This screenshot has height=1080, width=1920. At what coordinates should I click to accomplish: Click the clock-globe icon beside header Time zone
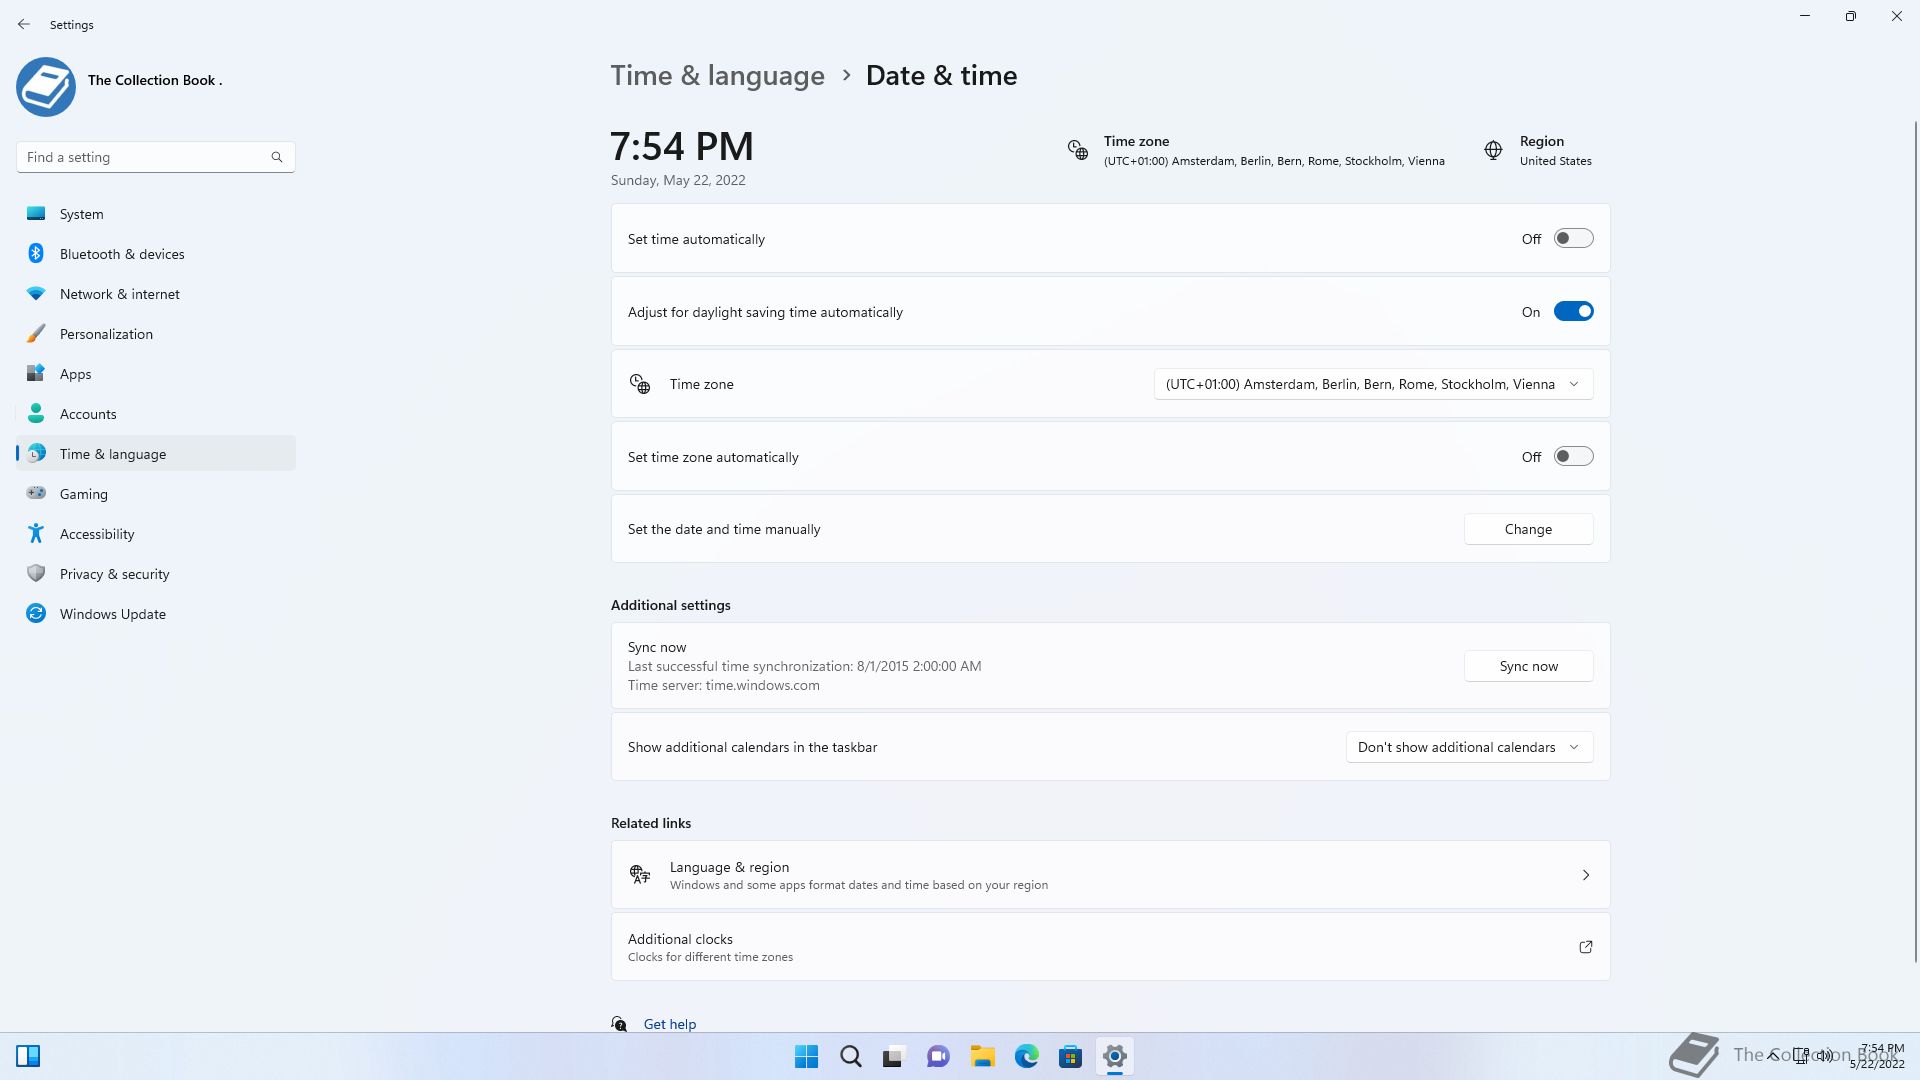1077,150
